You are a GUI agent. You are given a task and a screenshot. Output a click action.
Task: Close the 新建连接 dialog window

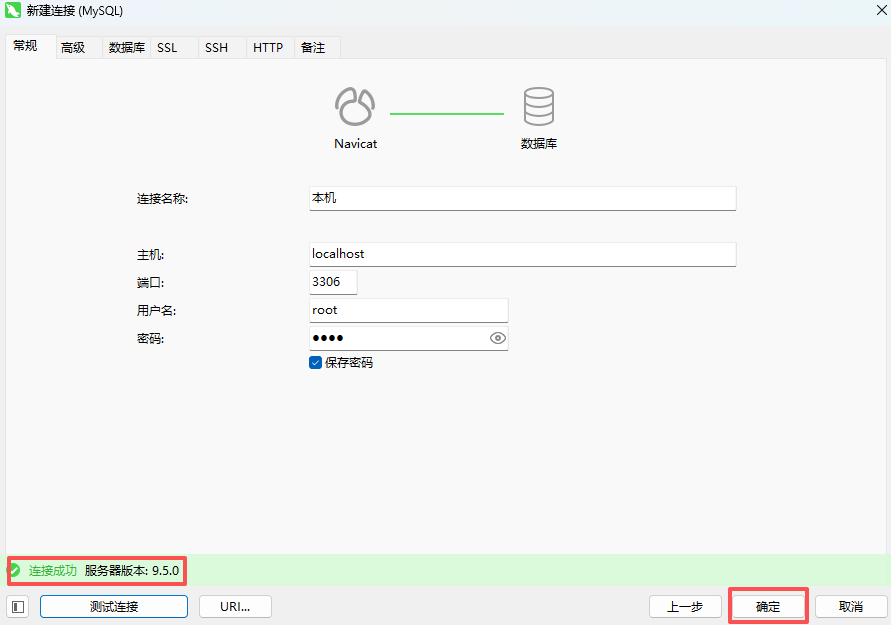pyautogui.click(x=881, y=10)
